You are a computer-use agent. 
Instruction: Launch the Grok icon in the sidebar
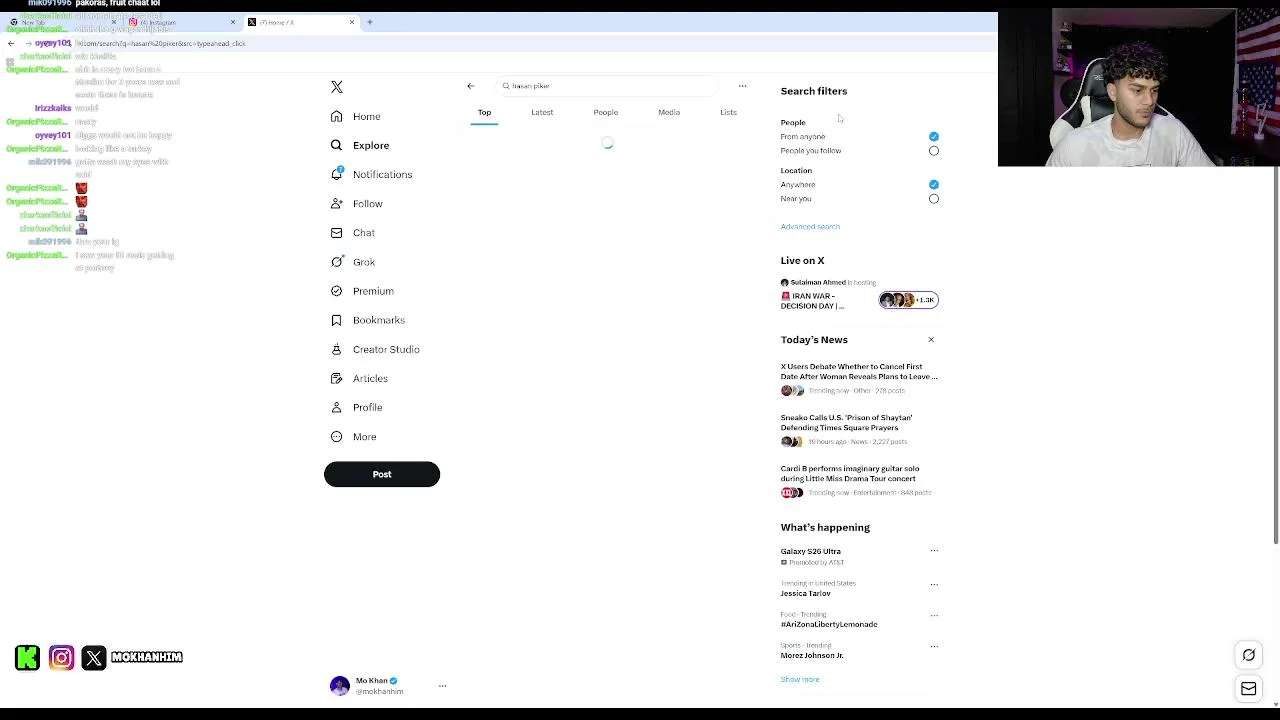click(337, 262)
